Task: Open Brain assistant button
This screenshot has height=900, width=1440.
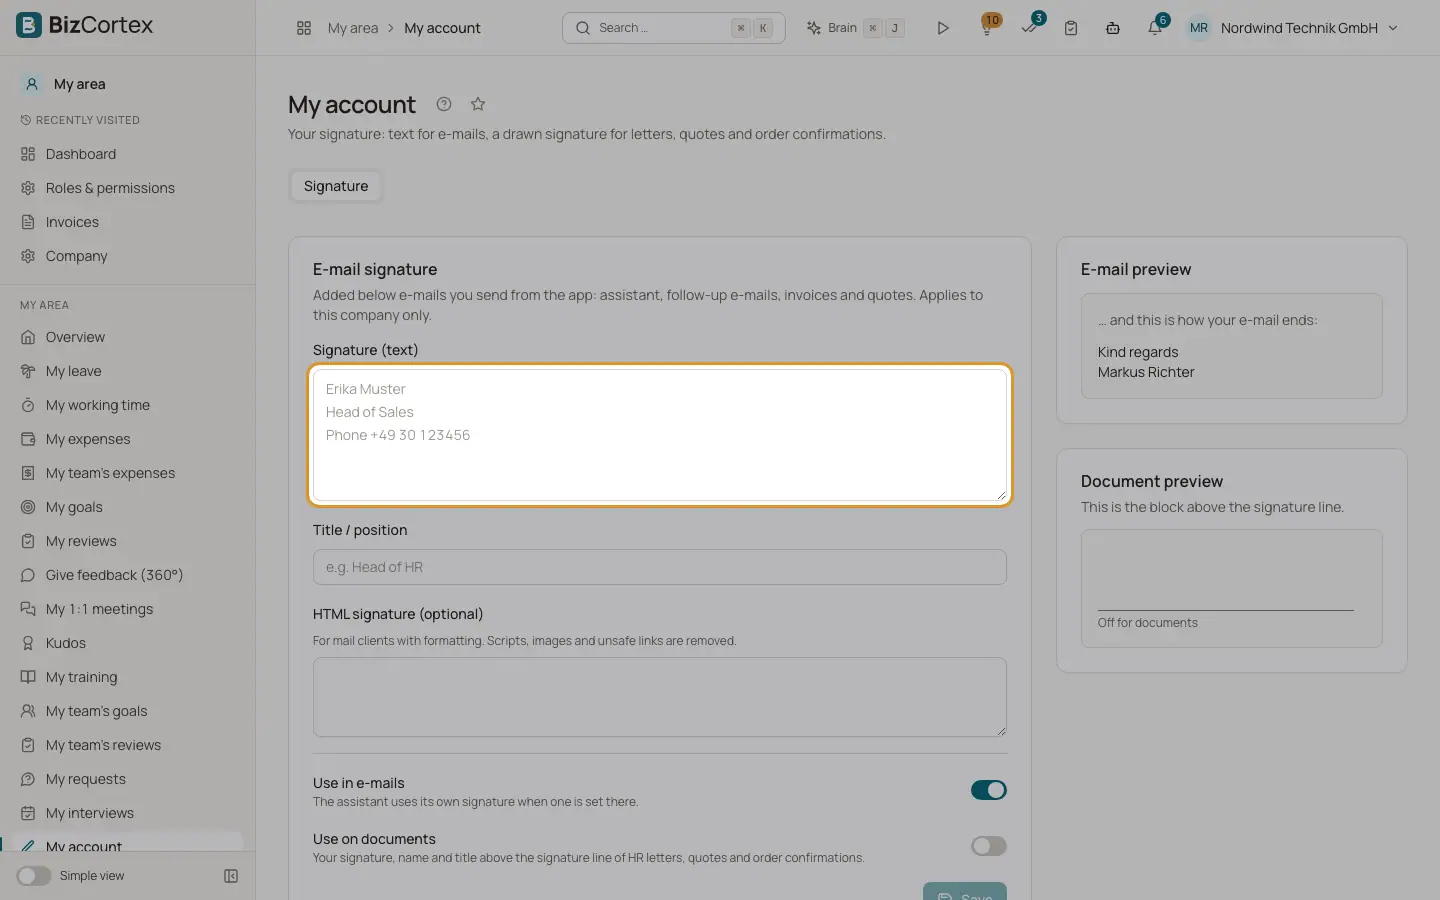Action: pyautogui.click(x=856, y=28)
